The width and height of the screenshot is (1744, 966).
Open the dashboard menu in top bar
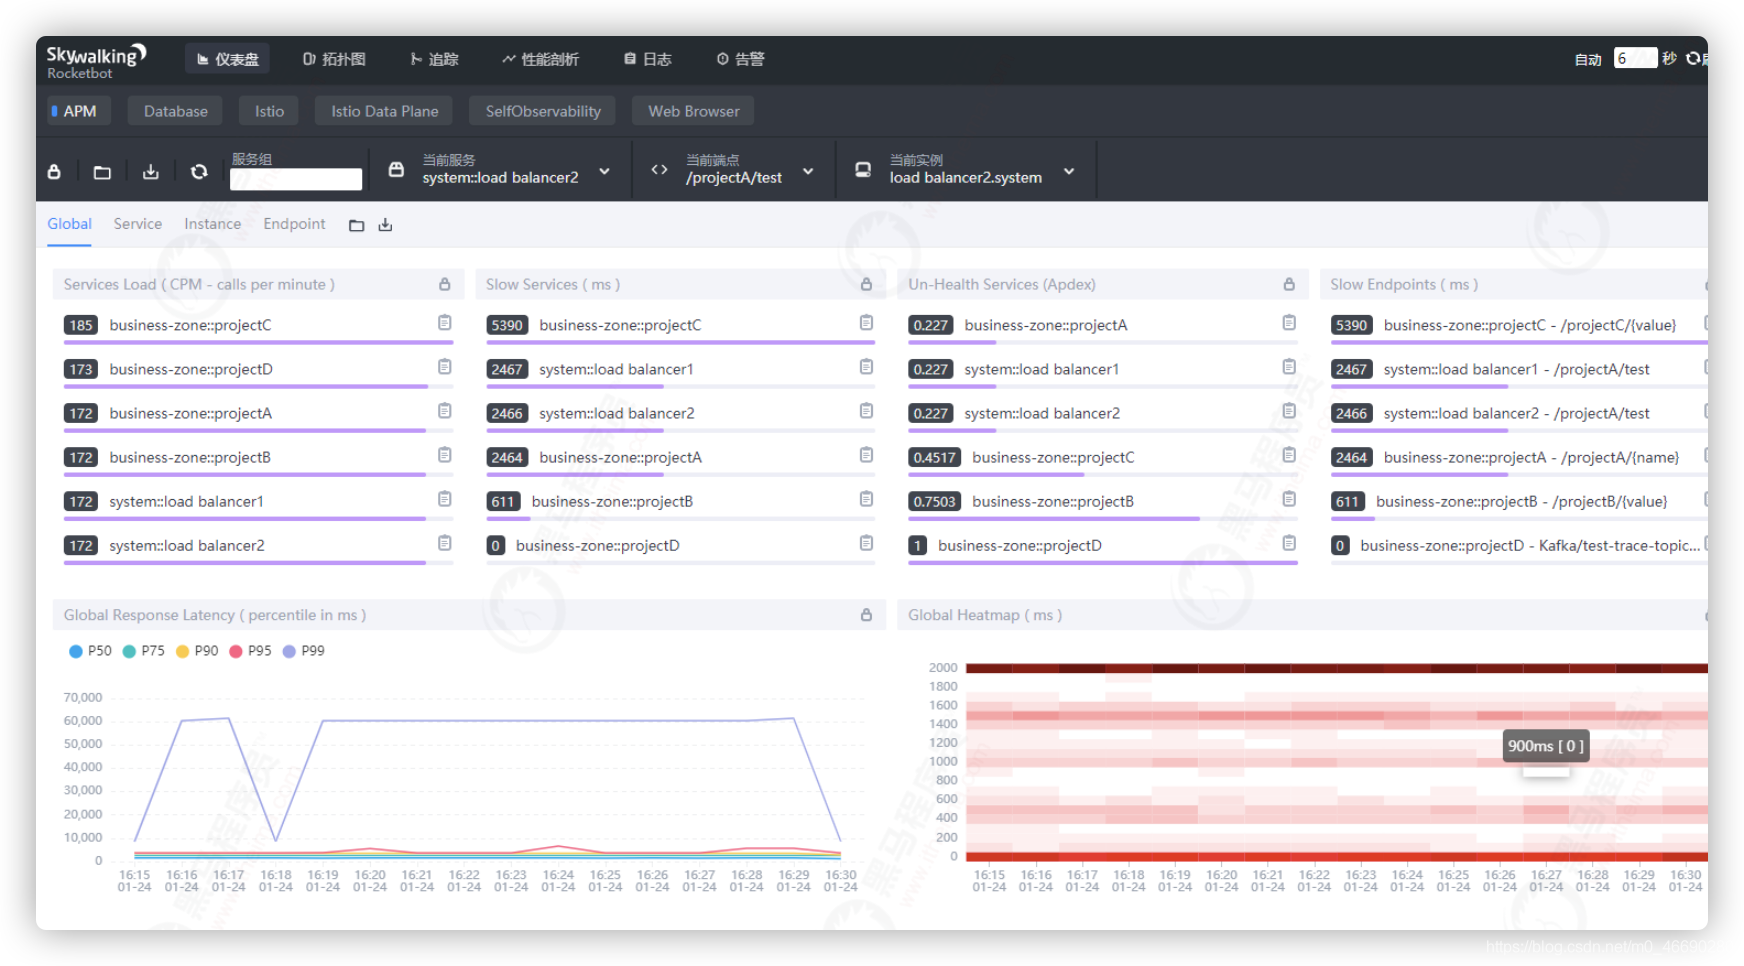(x=228, y=59)
